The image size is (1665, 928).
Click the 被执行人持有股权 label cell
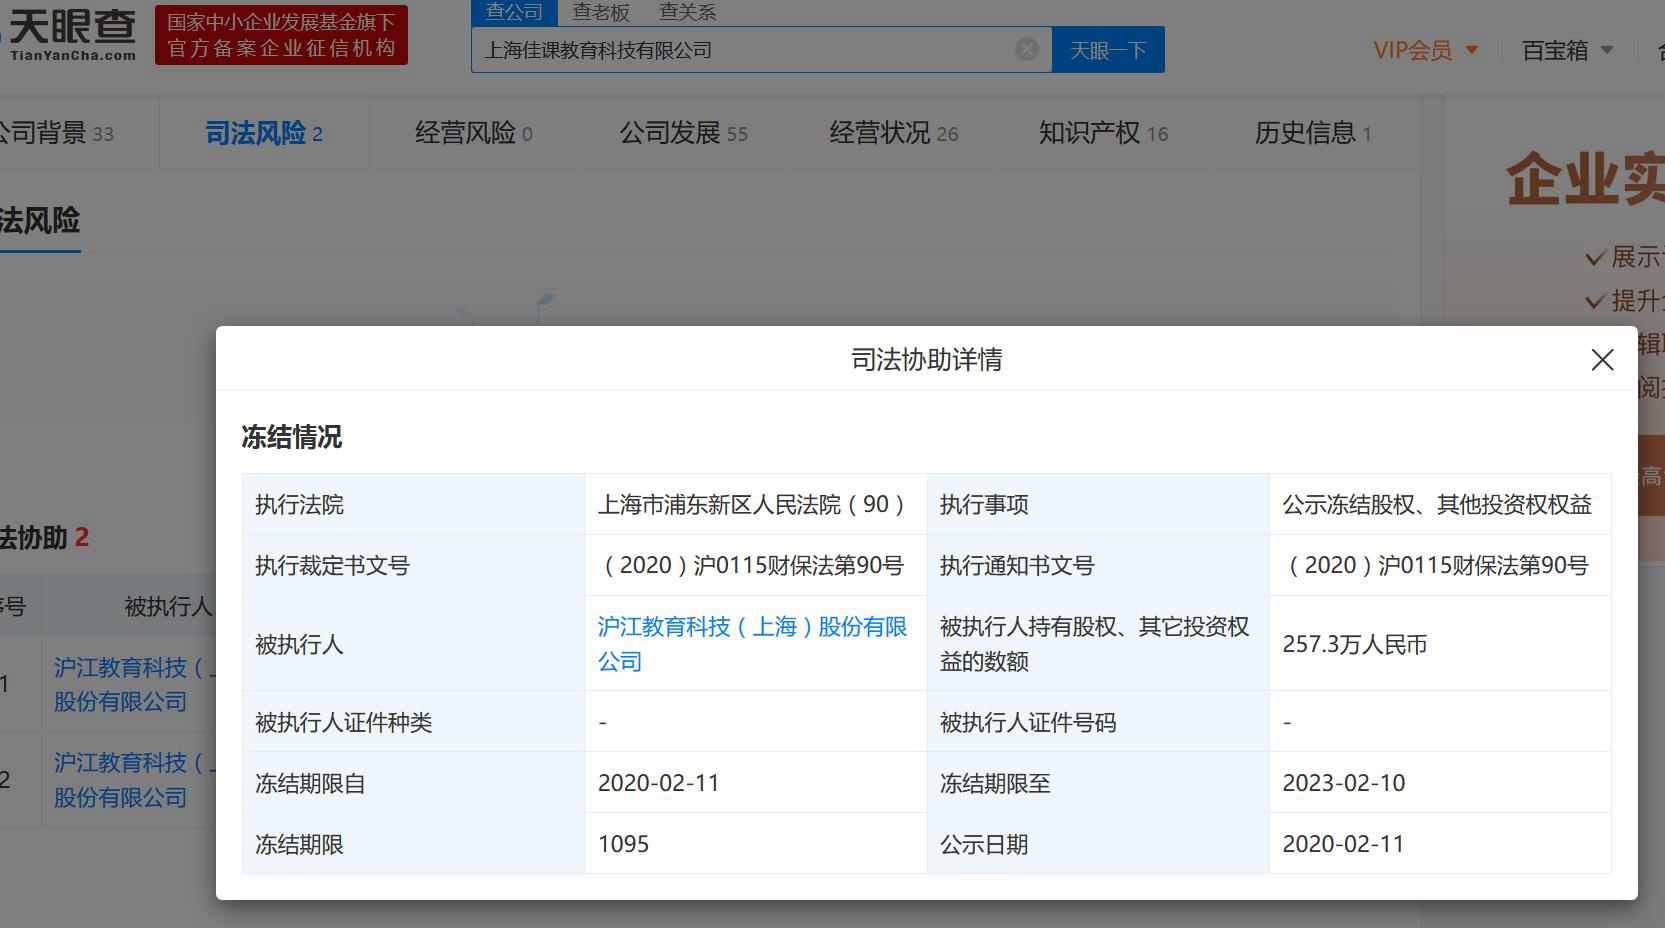(x=1098, y=644)
